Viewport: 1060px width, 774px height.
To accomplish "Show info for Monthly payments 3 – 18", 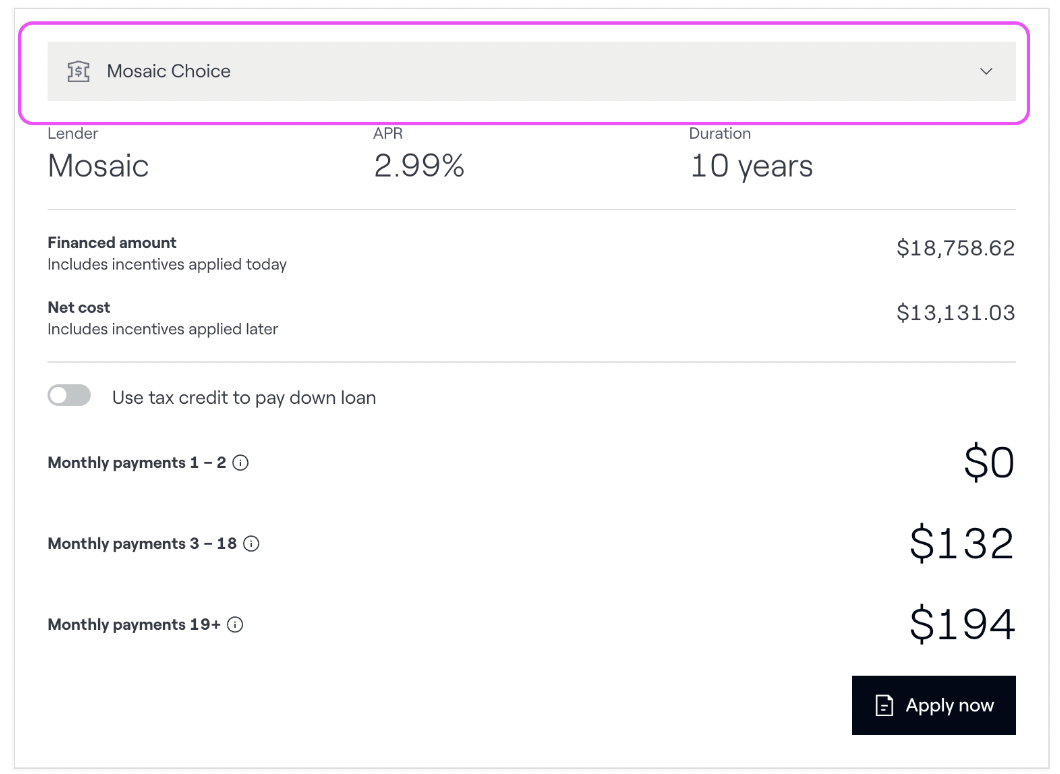I will click(x=251, y=544).
